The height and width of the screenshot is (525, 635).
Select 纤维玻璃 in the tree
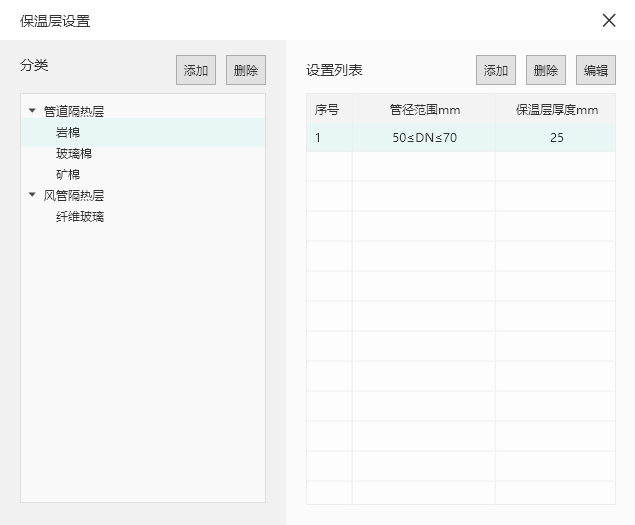(80, 217)
